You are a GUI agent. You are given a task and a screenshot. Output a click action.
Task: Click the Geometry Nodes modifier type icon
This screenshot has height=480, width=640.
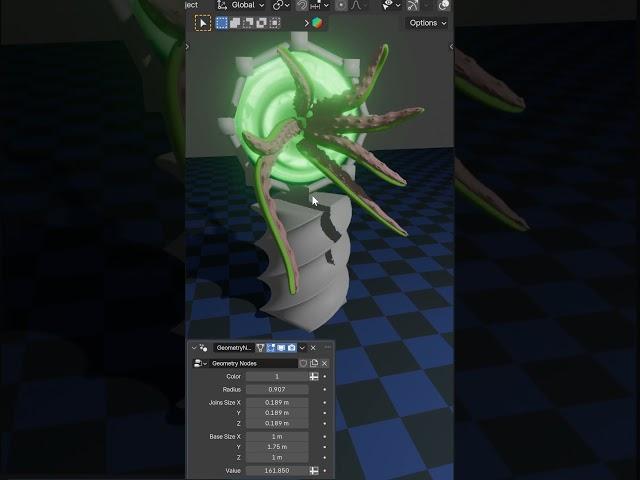pyautogui.click(x=203, y=348)
